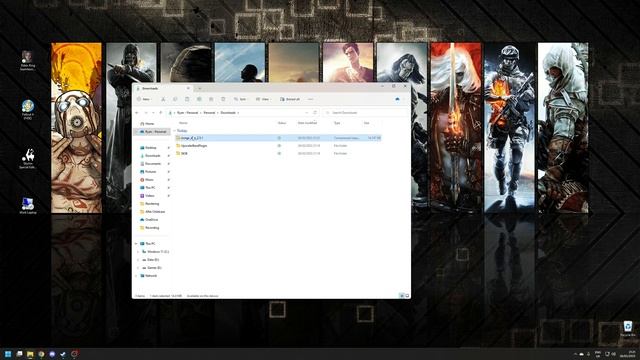Click Personal breadcrumb in address bar
640x360 pixels.
coord(209,113)
